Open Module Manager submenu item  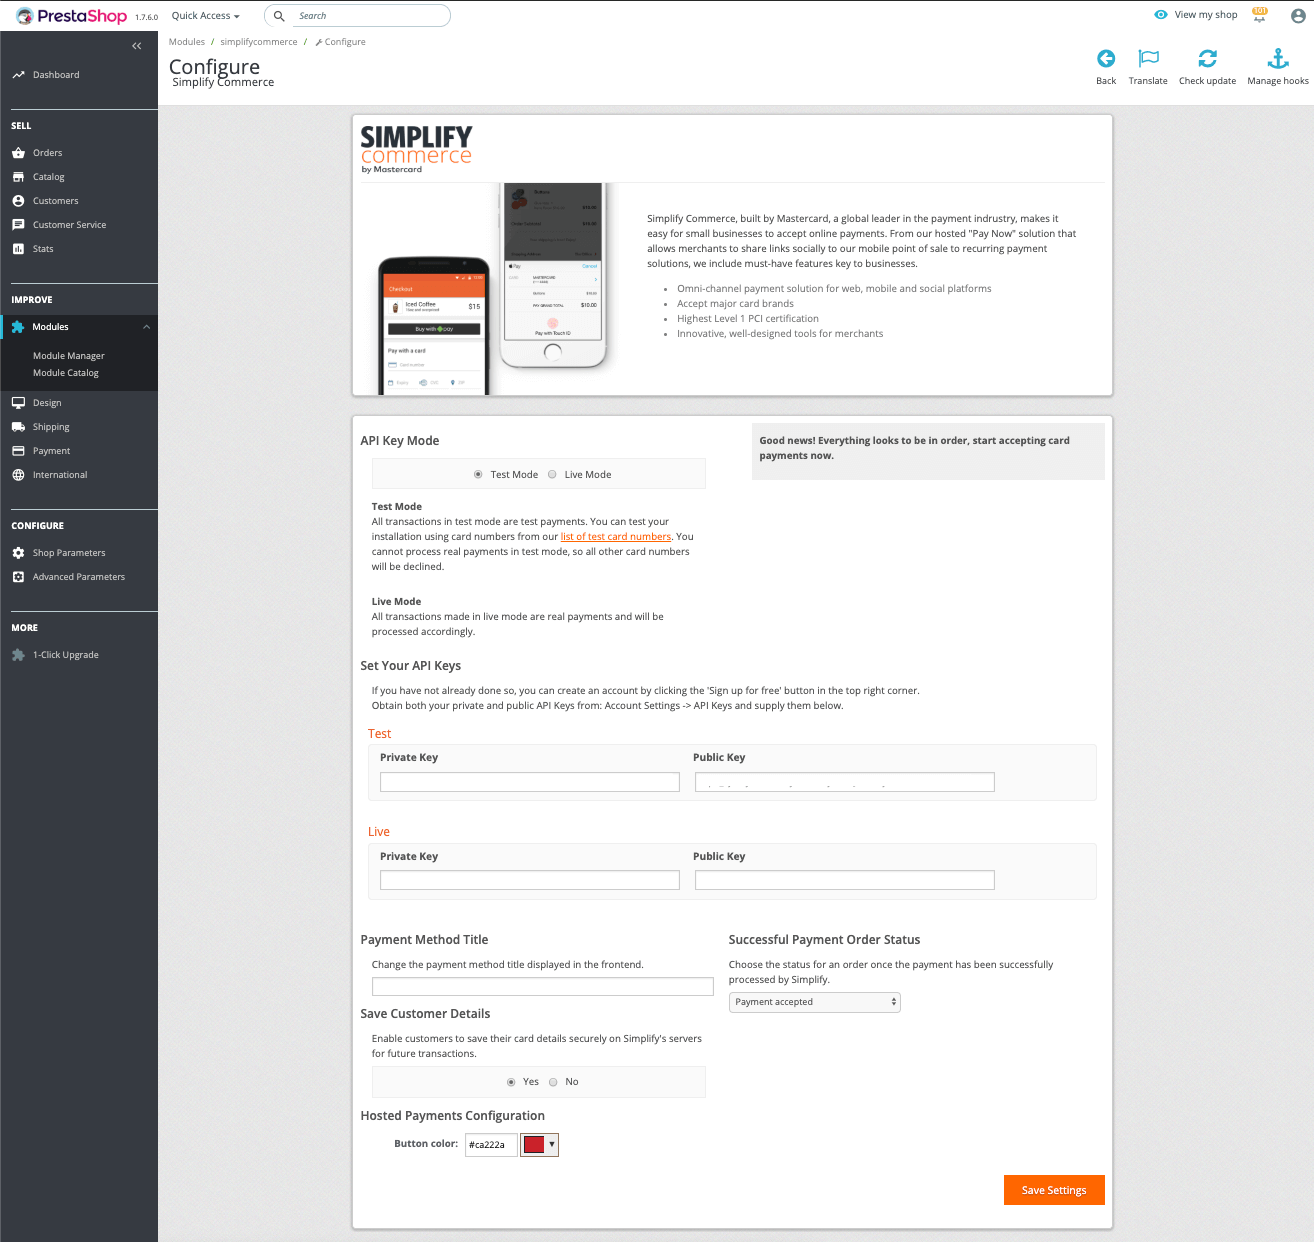click(x=69, y=356)
